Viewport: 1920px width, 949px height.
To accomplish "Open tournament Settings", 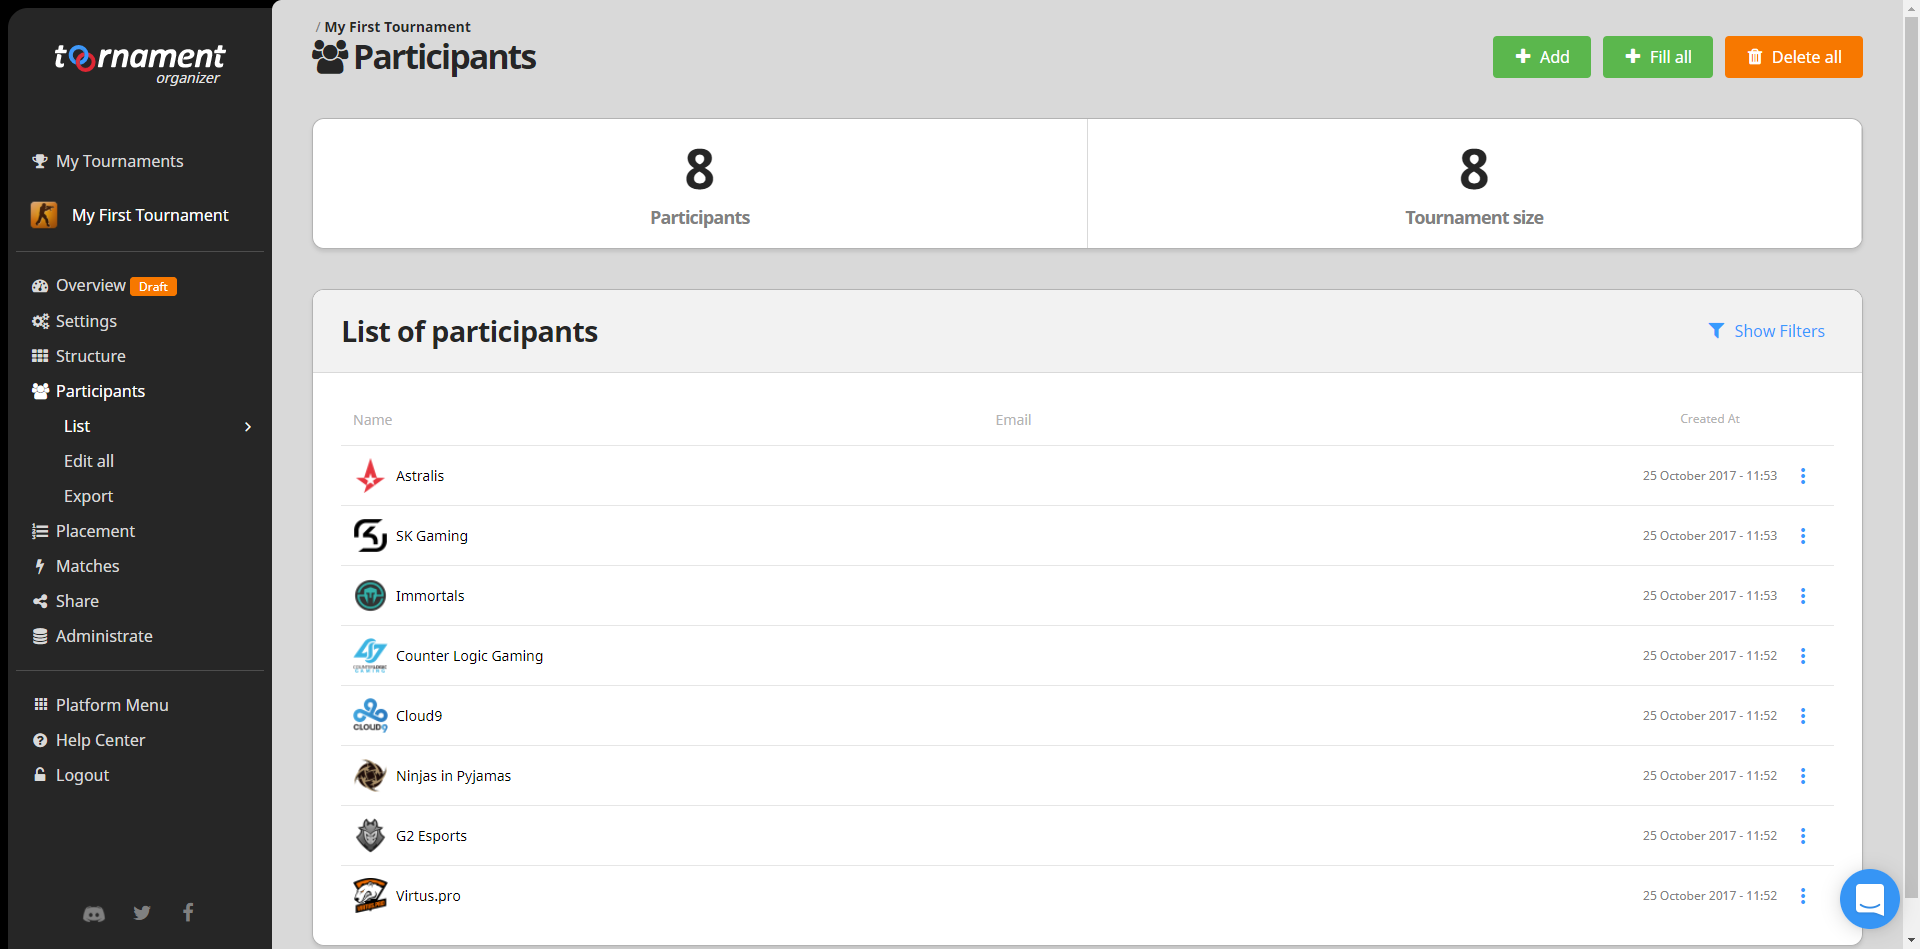I will coord(86,321).
